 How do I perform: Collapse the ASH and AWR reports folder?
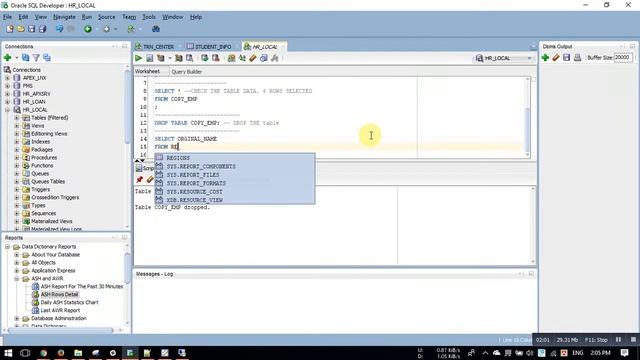click(x=17, y=279)
